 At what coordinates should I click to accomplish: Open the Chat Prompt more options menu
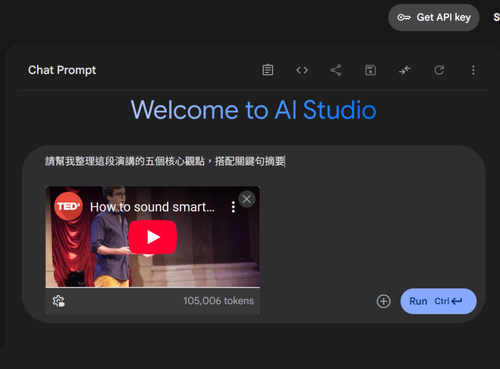pyautogui.click(x=473, y=70)
